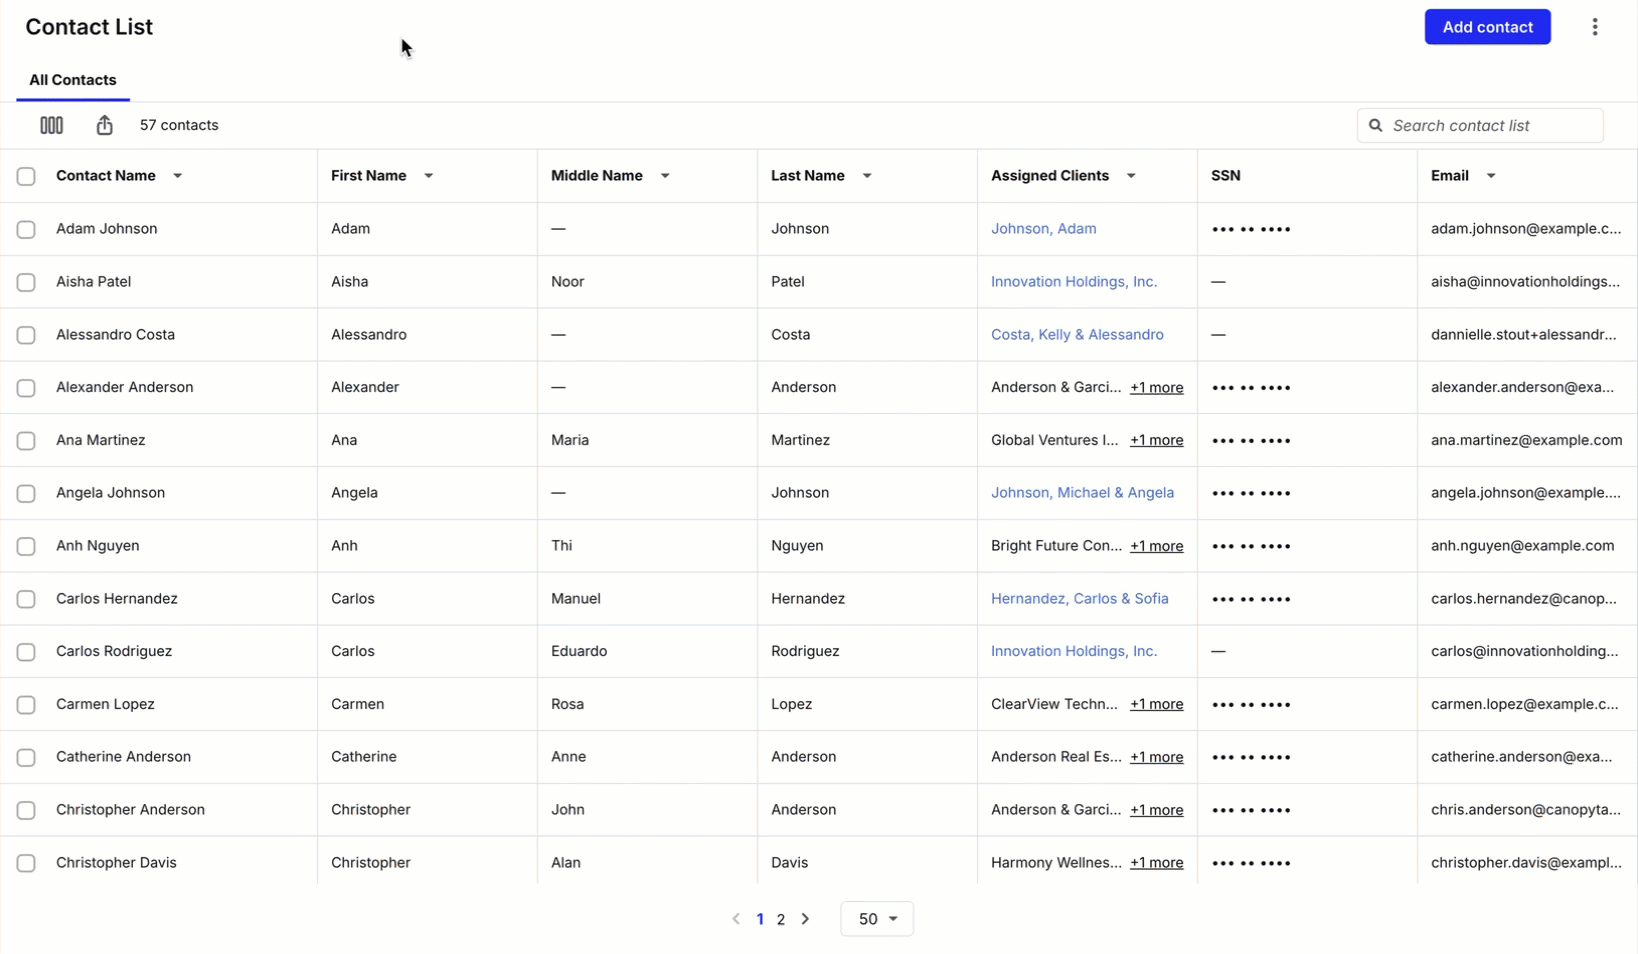Open the First Name header menu

tap(429, 176)
